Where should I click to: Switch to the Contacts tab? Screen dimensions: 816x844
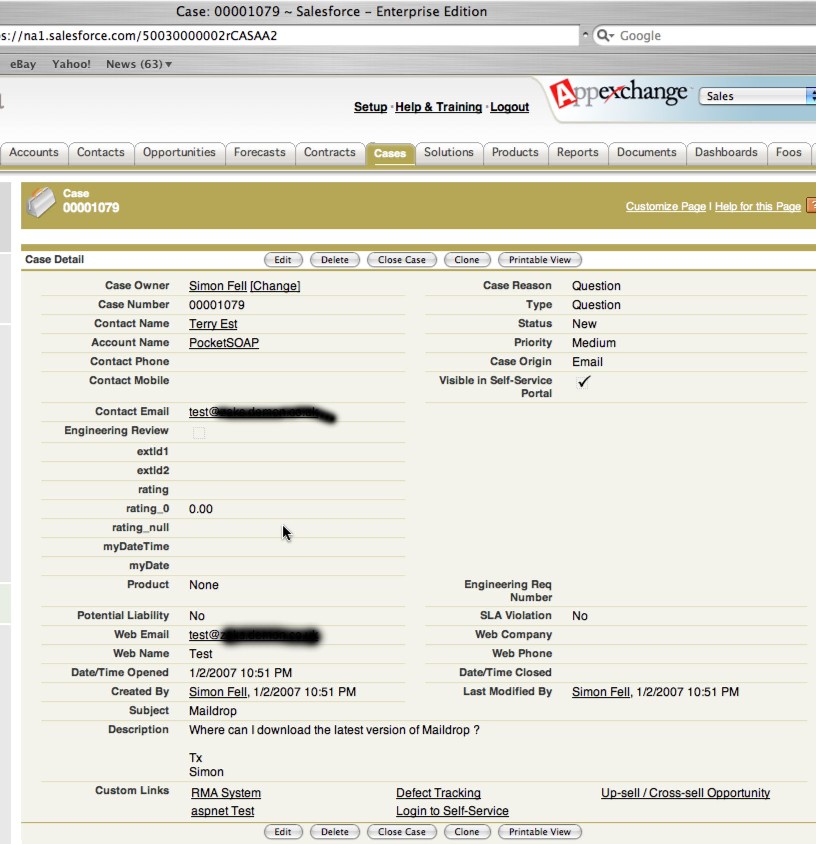tap(101, 152)
